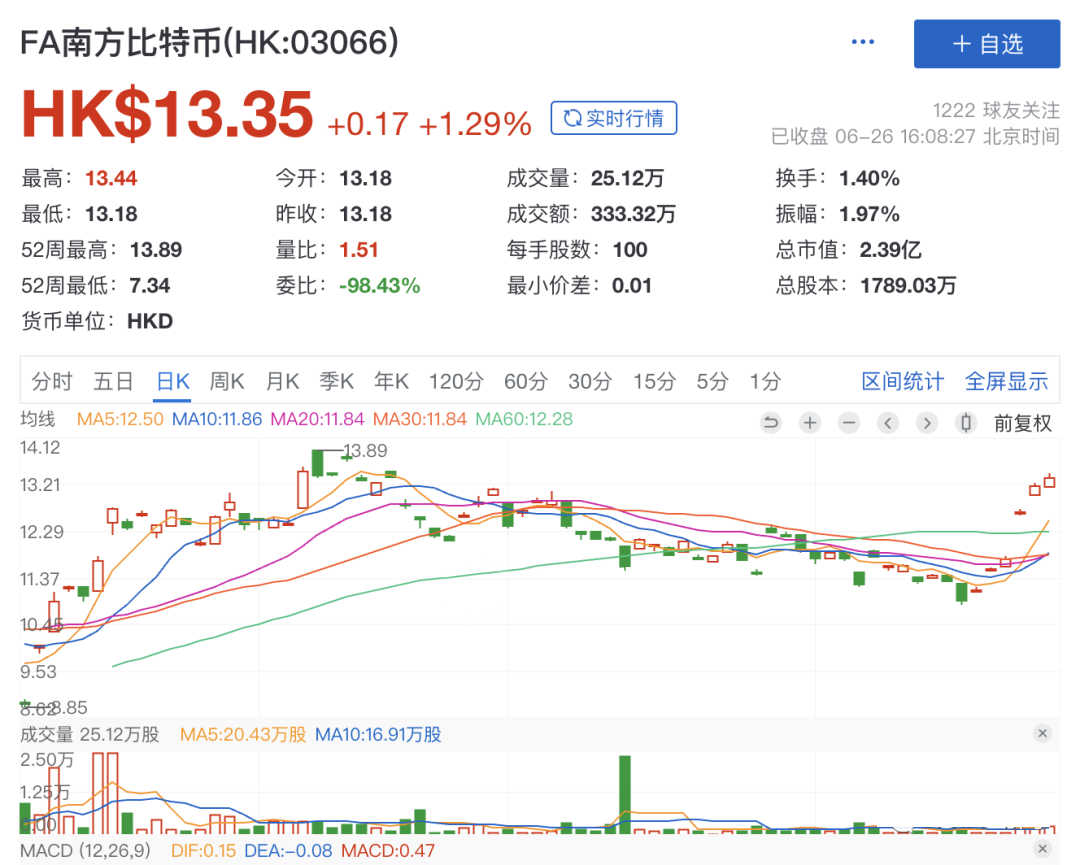Toggle the candlestick chart style icon
Screen dimensions: 1080x865
coord(965,423)
